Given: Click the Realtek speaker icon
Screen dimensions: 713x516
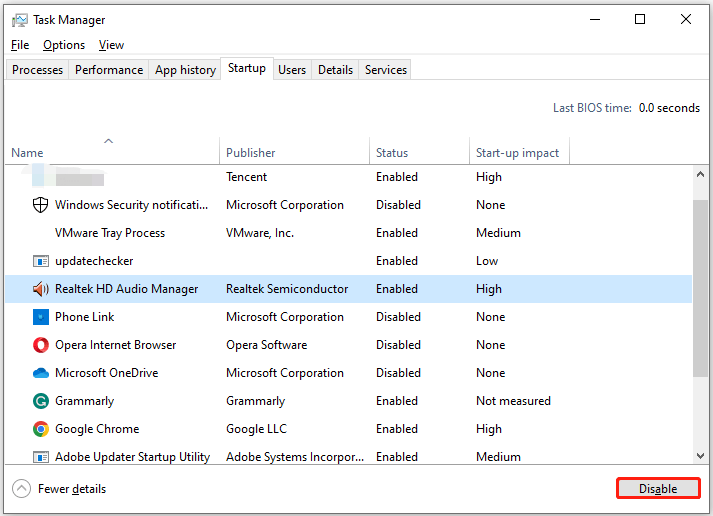Looking at the screenshot, I should point(40,289).
